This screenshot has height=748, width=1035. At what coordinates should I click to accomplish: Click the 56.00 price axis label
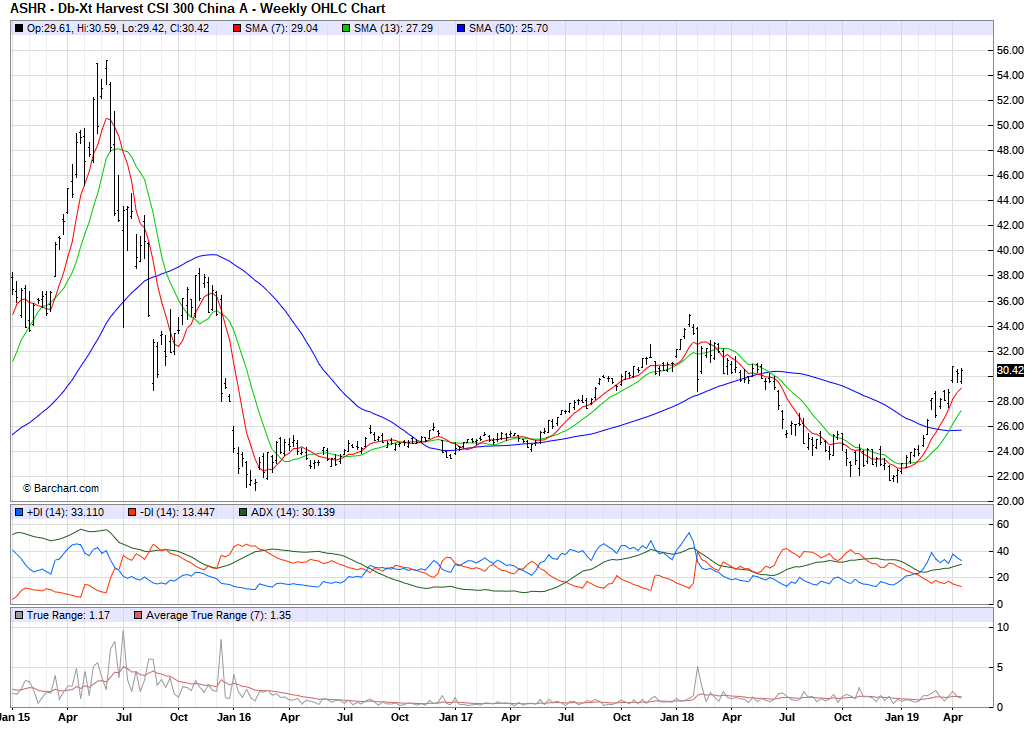click(x=1009, y=50)
